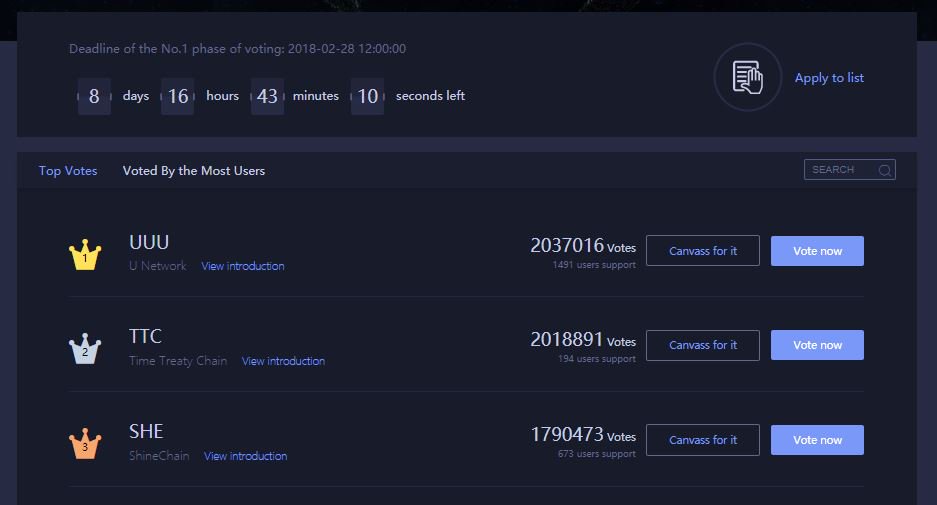
Task: Click the 673 users support text
Action: coord(597,454)
